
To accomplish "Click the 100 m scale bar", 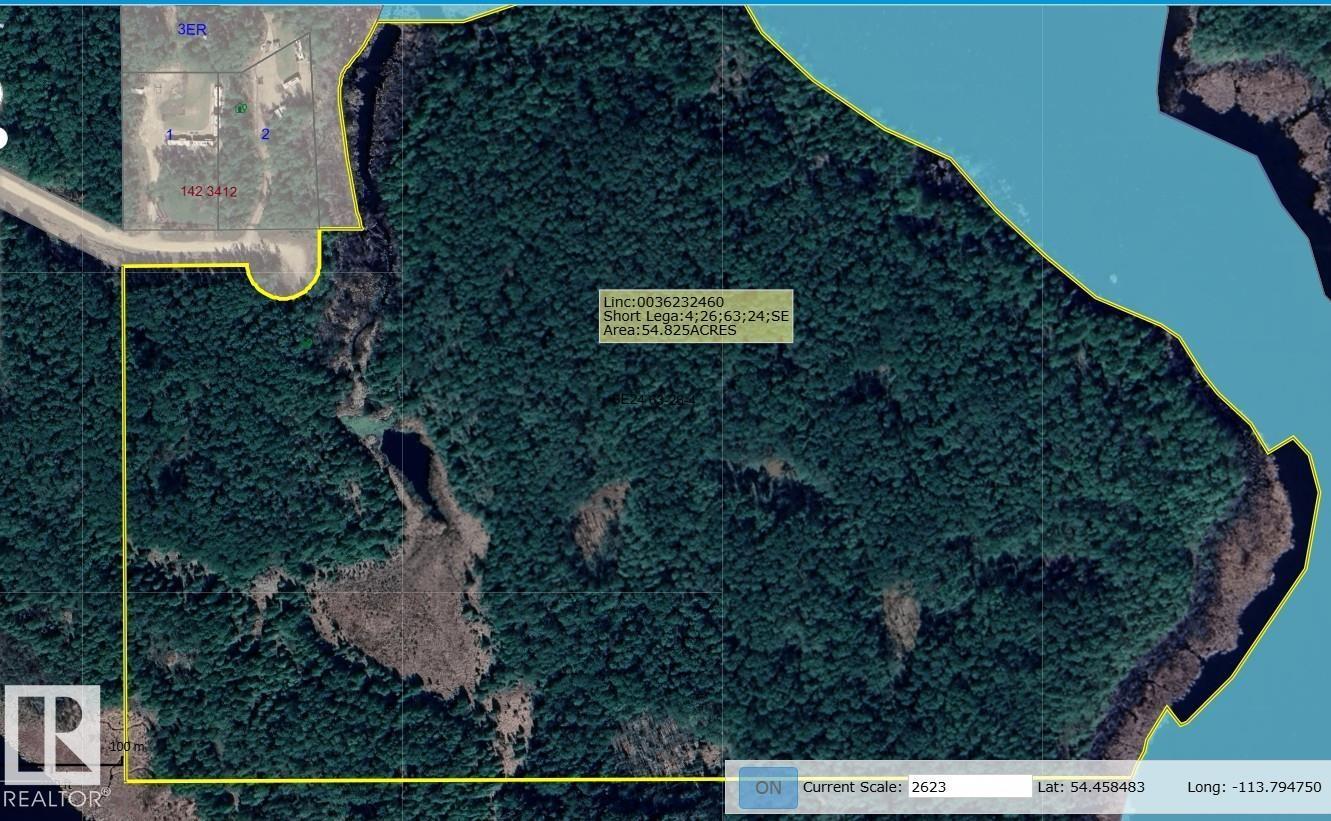I will click(x=126, y=748).
